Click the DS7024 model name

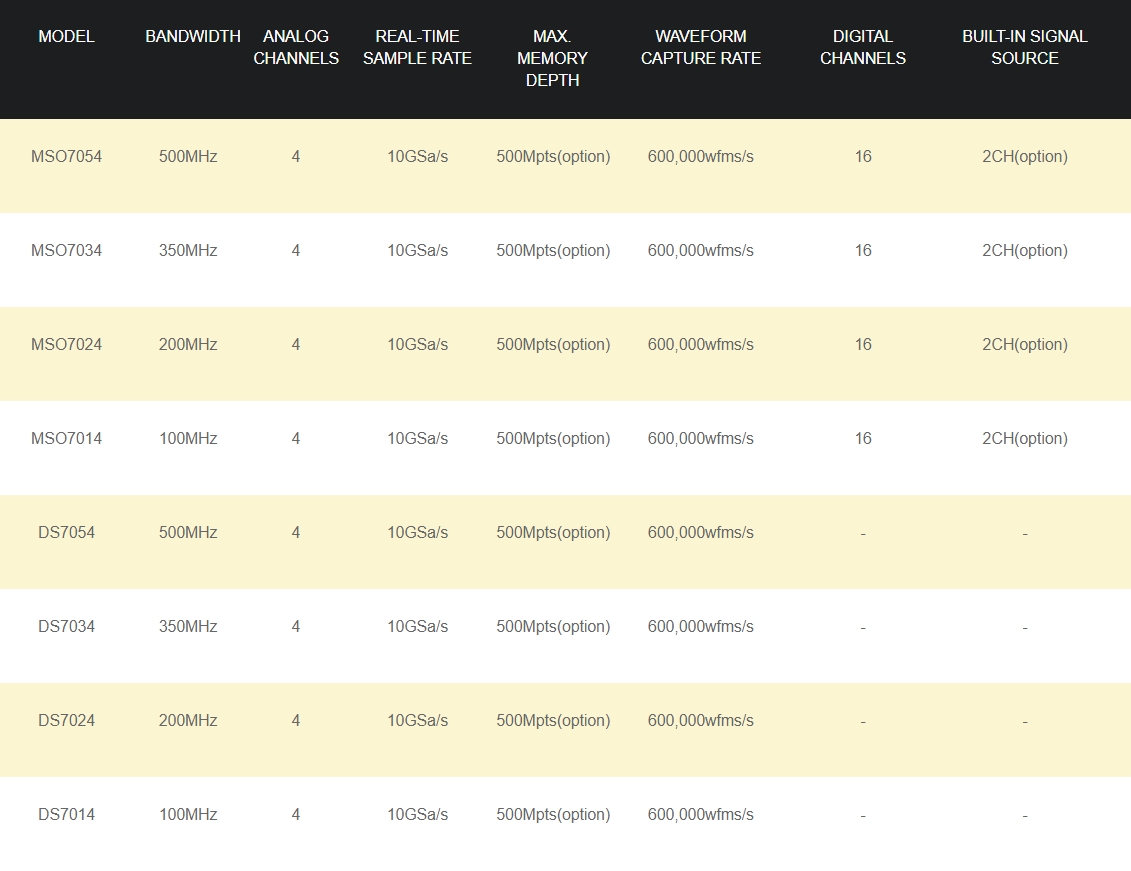66,720
